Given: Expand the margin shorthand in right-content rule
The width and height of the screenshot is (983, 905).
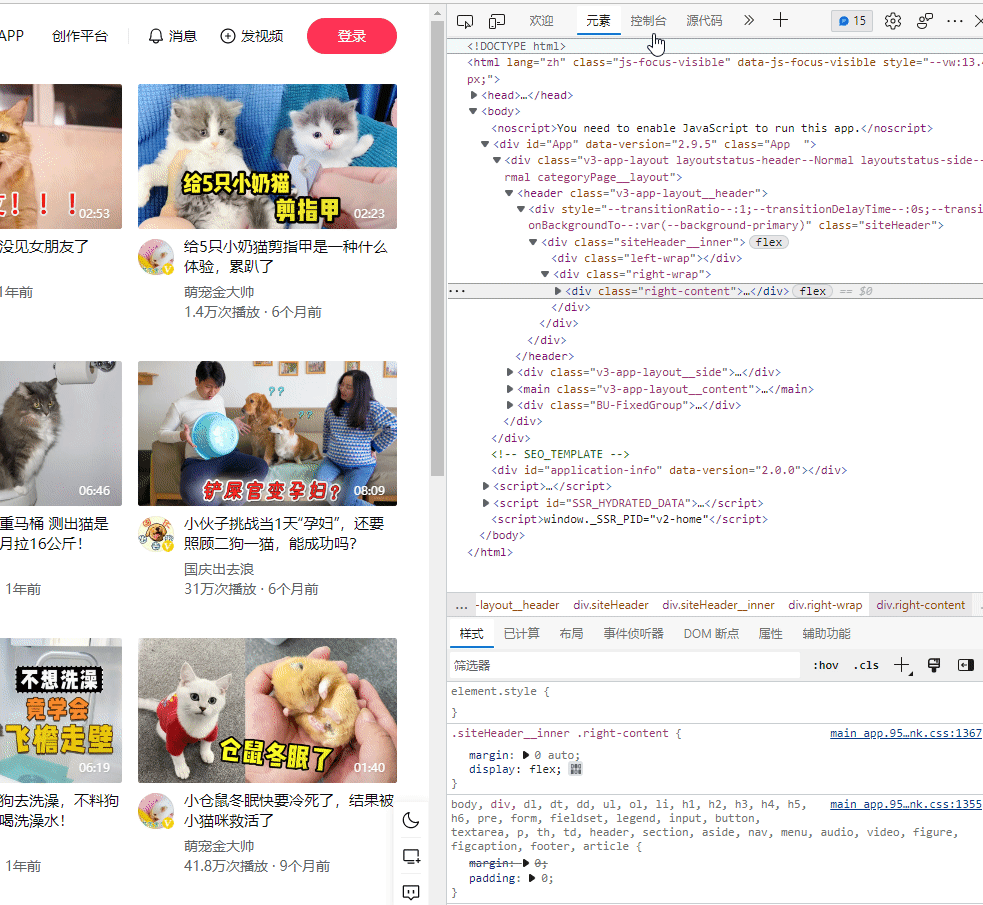Looking at the screenshot, I should pos(526,755).
